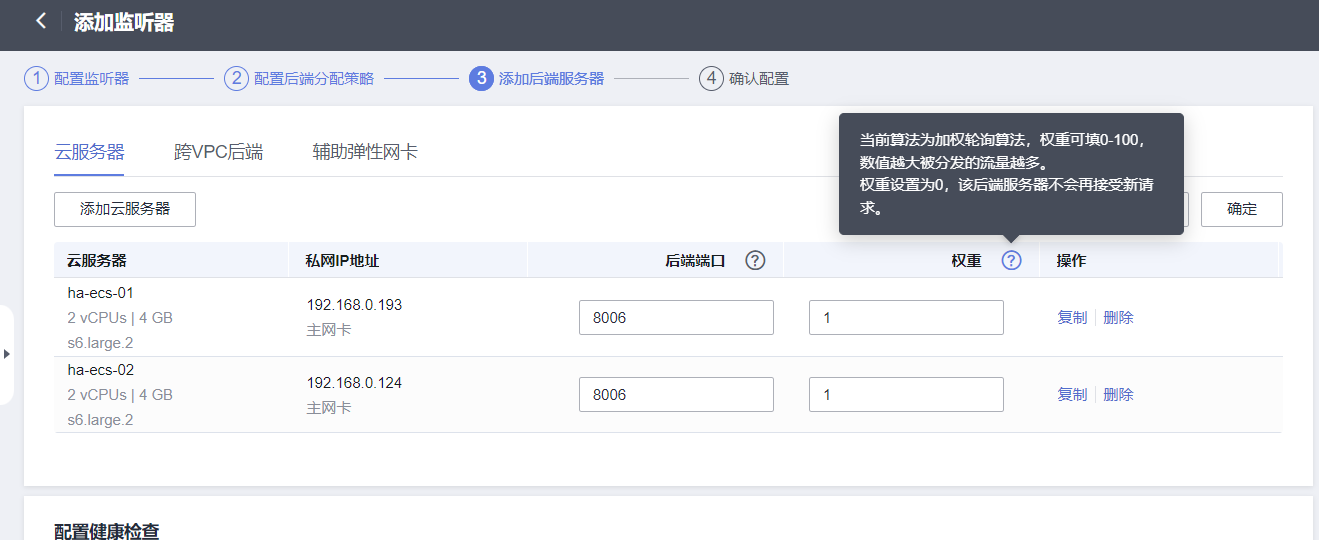This screenshot has width=1319, height=540.
Task: Click step 4 确认配置 indicator
Action: [x=711, y=78]
